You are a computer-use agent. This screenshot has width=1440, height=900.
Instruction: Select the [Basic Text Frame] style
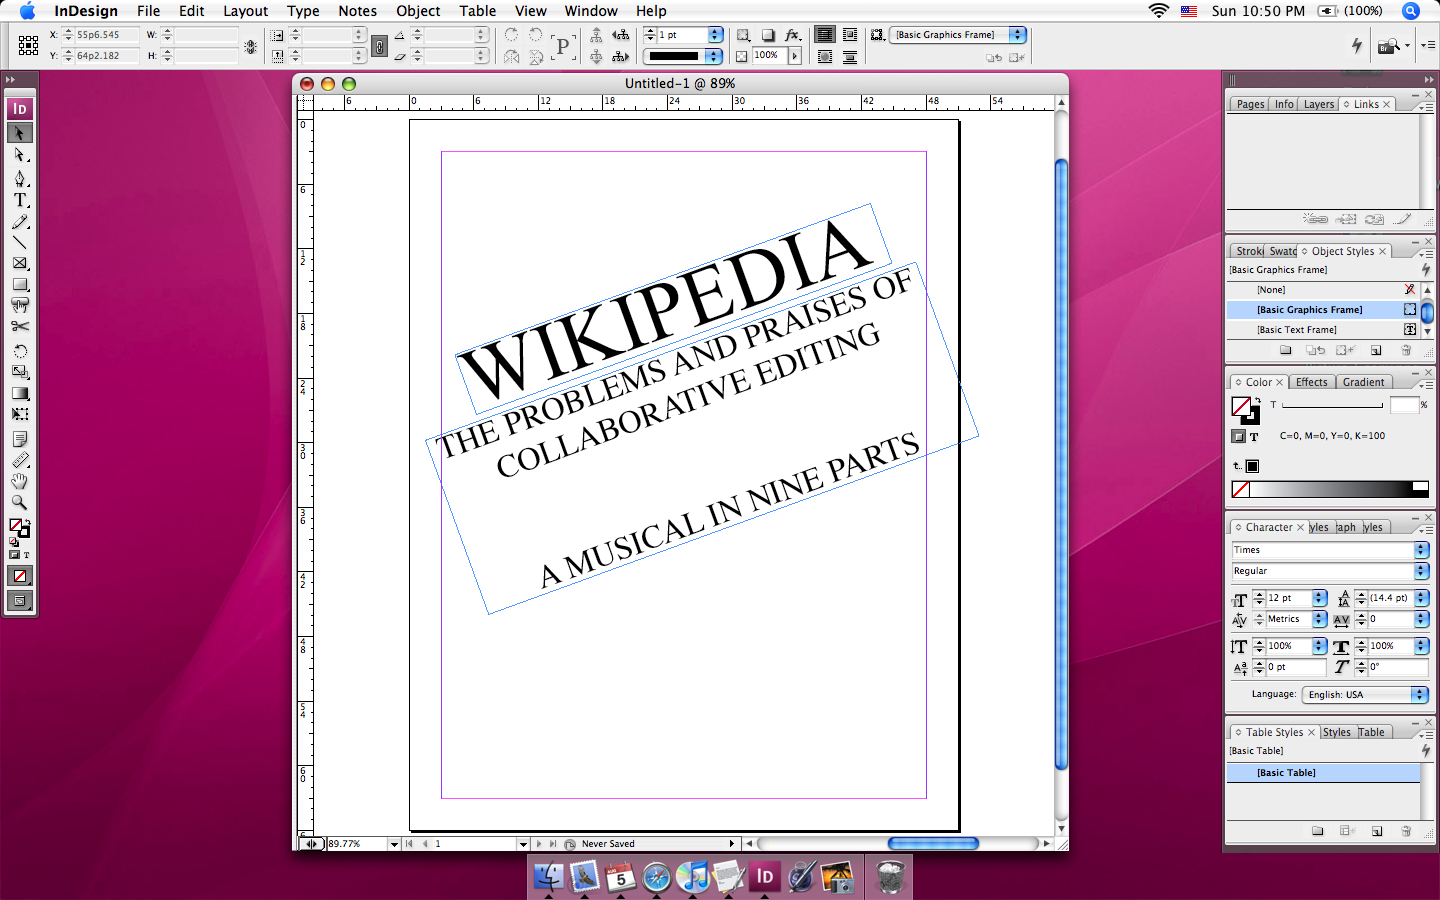1324,330
